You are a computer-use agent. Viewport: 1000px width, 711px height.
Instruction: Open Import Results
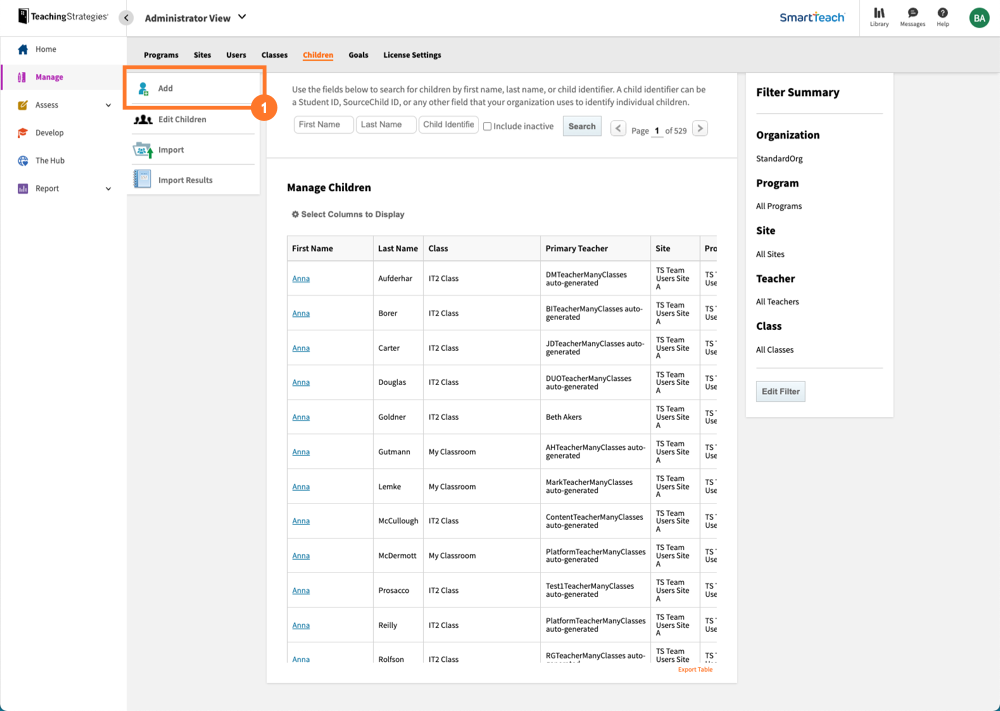point(141,179)
